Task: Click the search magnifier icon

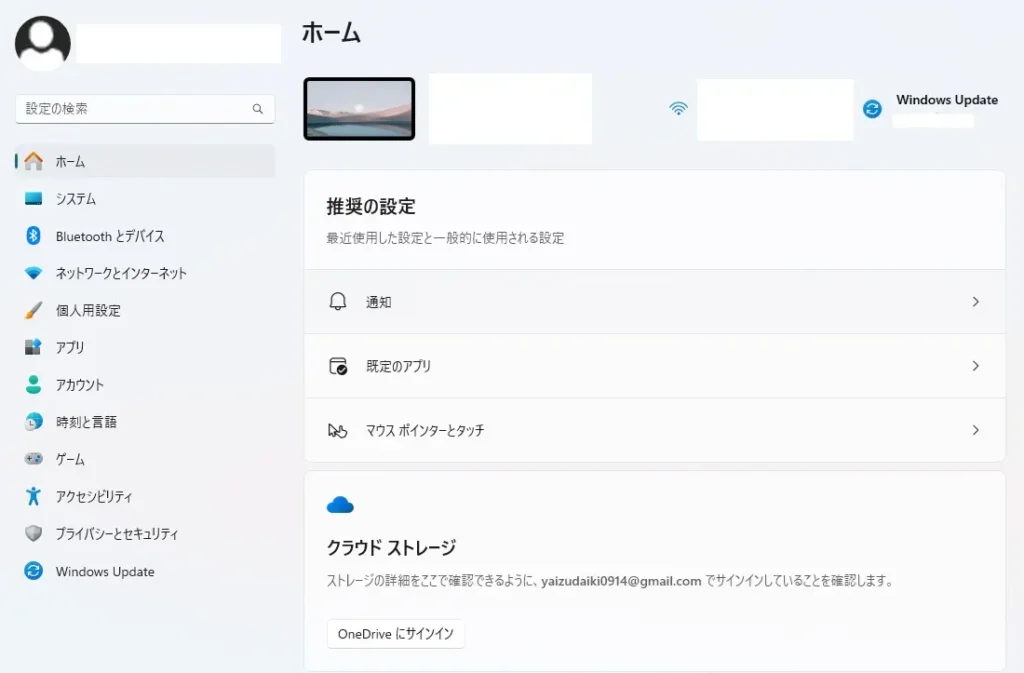Action: pyautogui.click(x=258, y=109)
